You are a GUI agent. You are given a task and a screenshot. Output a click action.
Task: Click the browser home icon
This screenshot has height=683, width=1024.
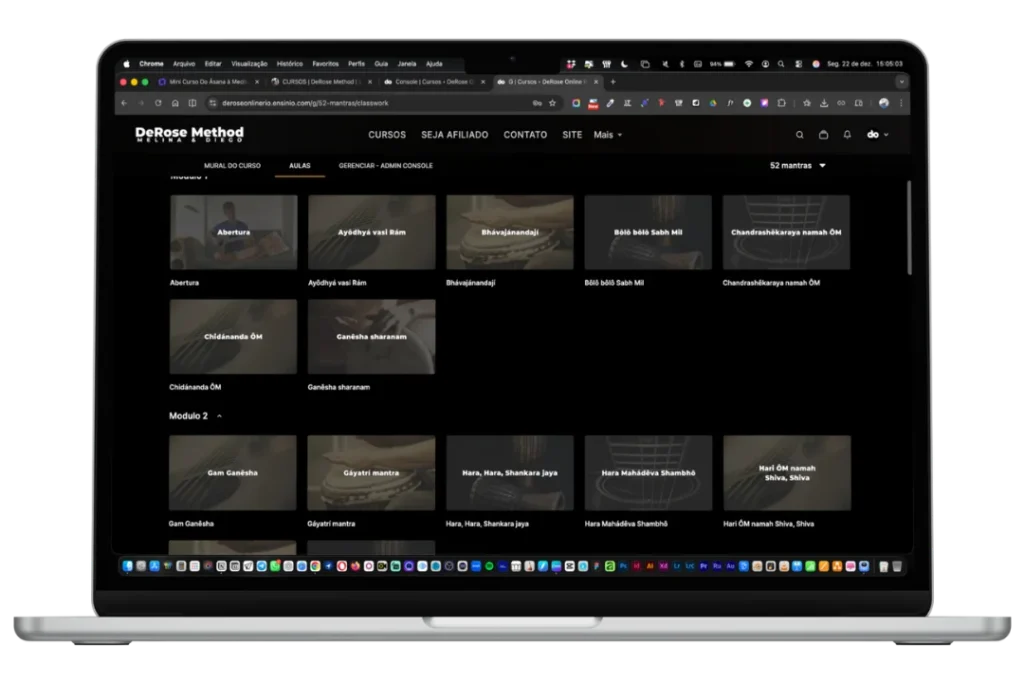[175, 103]
